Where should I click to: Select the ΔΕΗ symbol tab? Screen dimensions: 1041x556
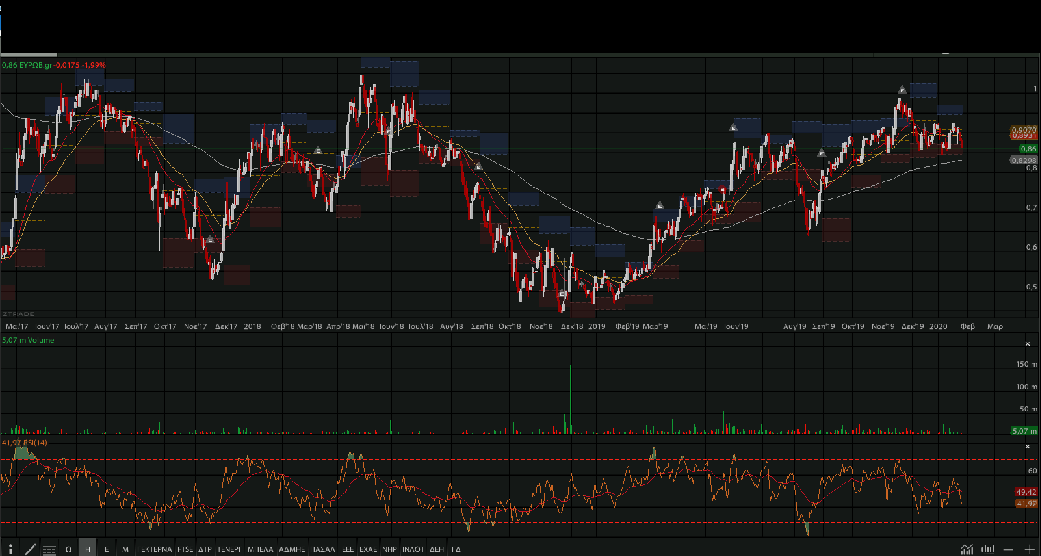436,549
